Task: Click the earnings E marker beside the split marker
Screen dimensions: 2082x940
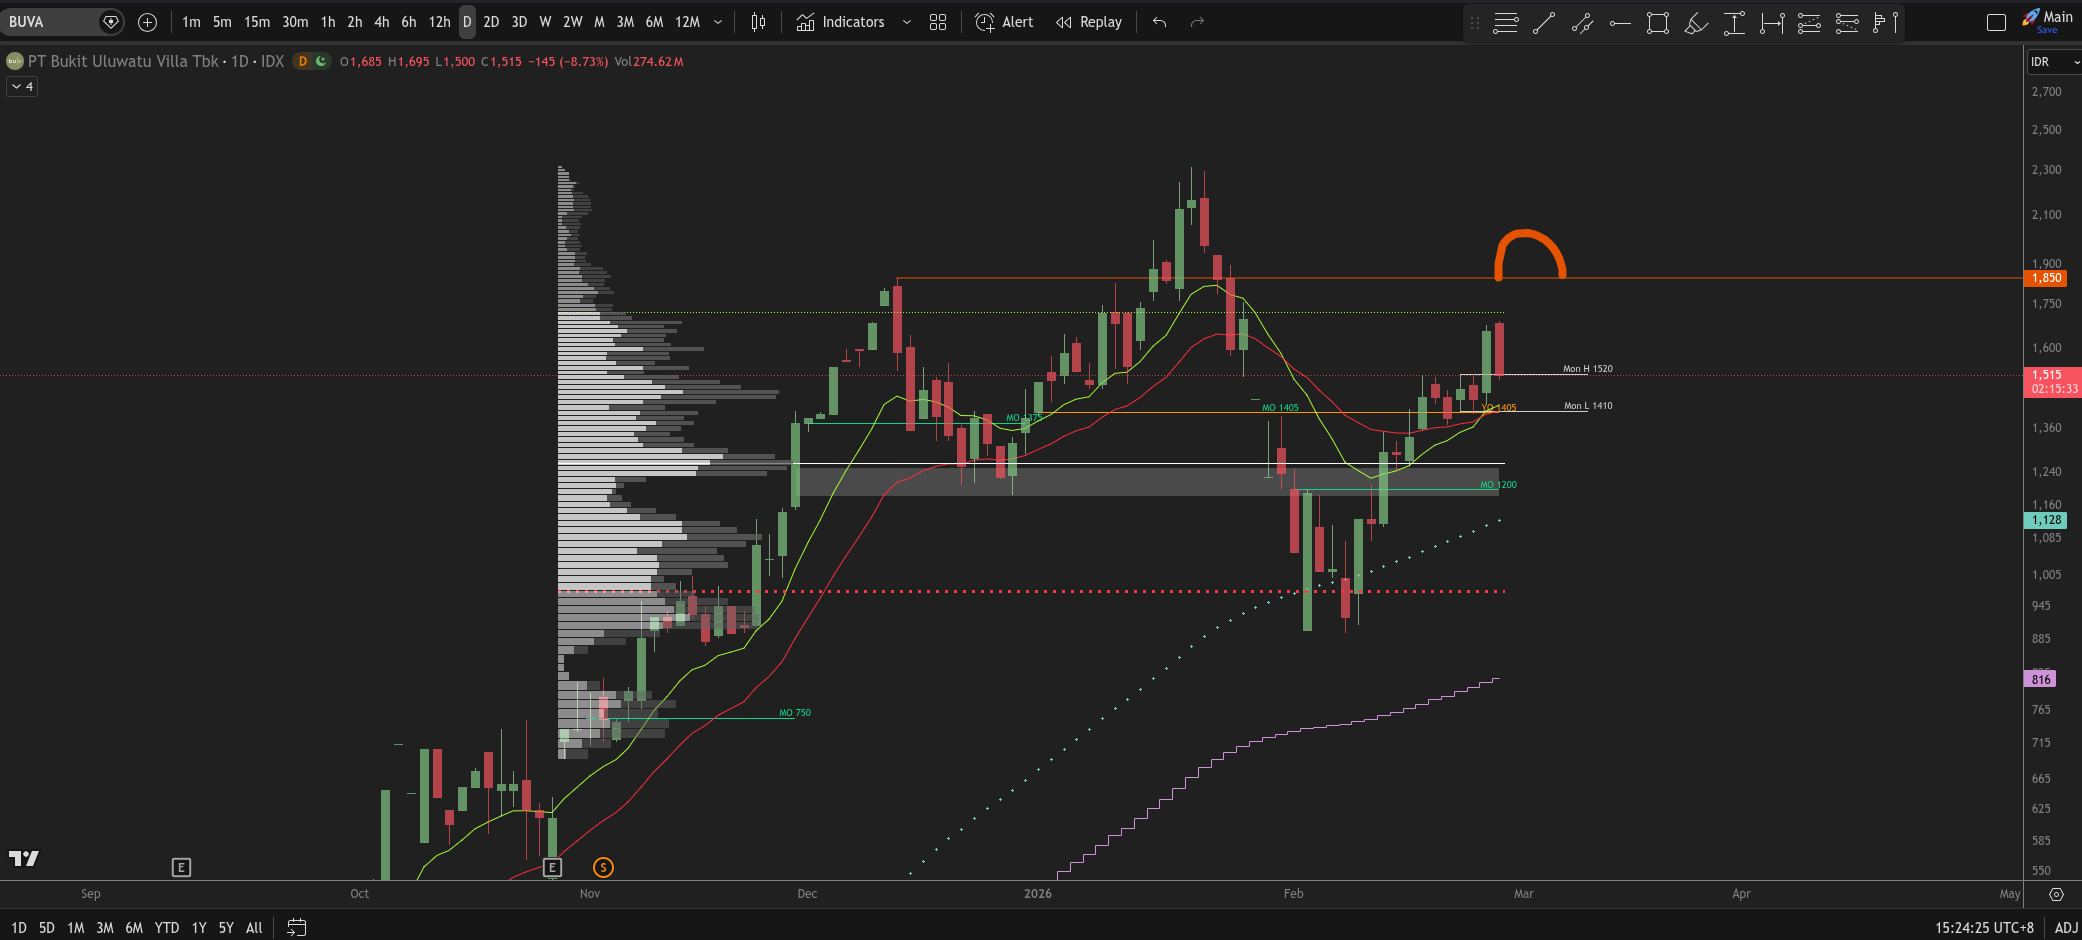Action: point(552,867)
